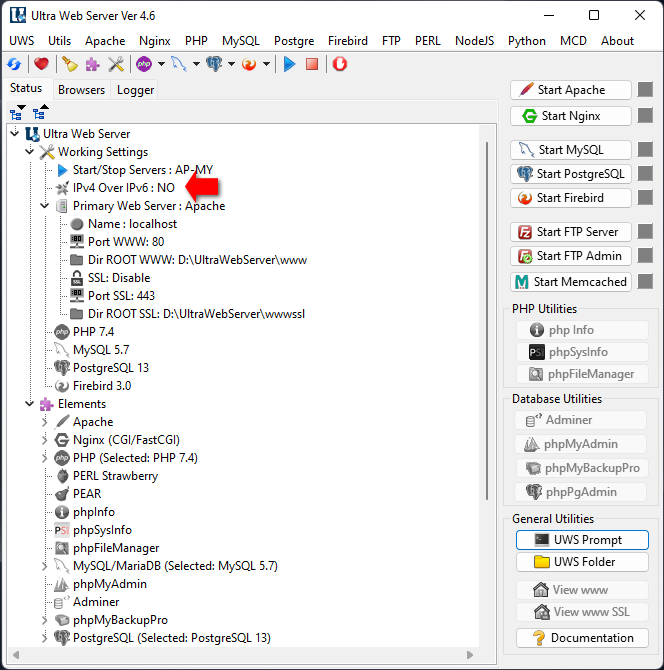Collapse the Ultra Web Server root node
The image size is (664, 670).
15,133
